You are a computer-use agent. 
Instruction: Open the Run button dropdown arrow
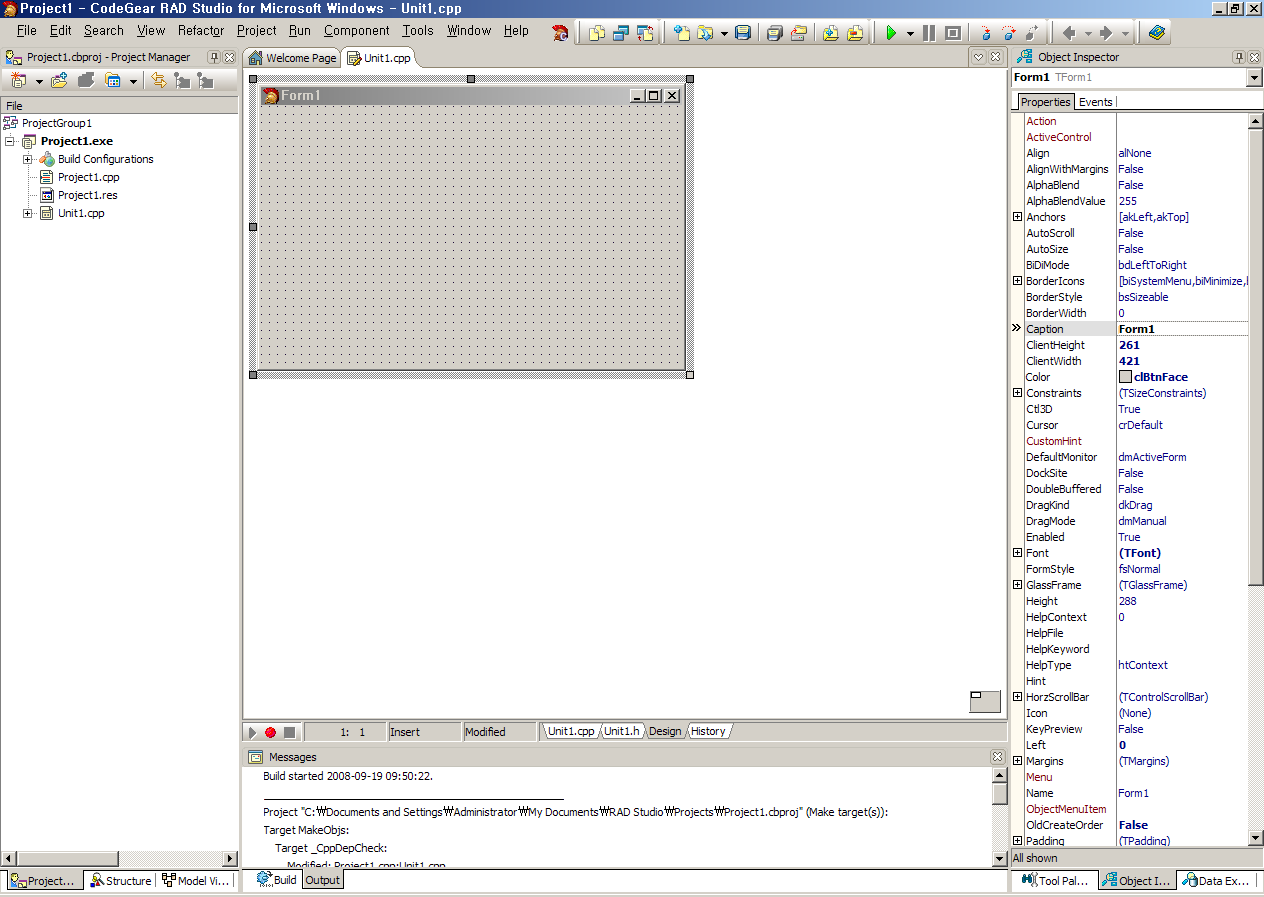(910, 34)
